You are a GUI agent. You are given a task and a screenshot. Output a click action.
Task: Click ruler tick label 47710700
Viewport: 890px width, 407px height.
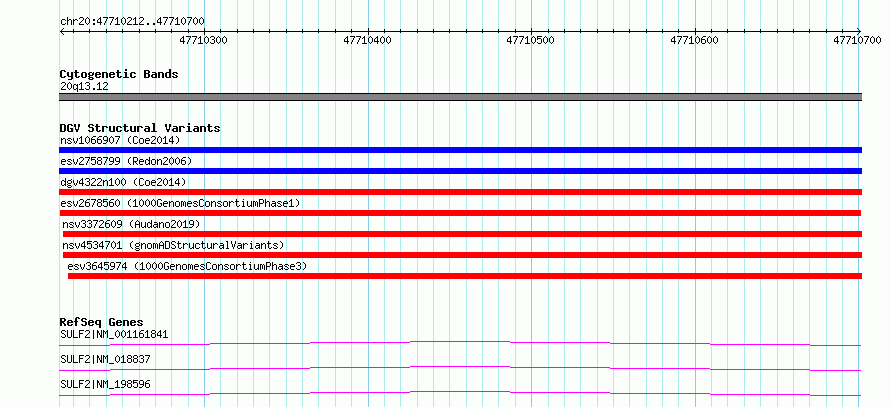coord(857,40)
